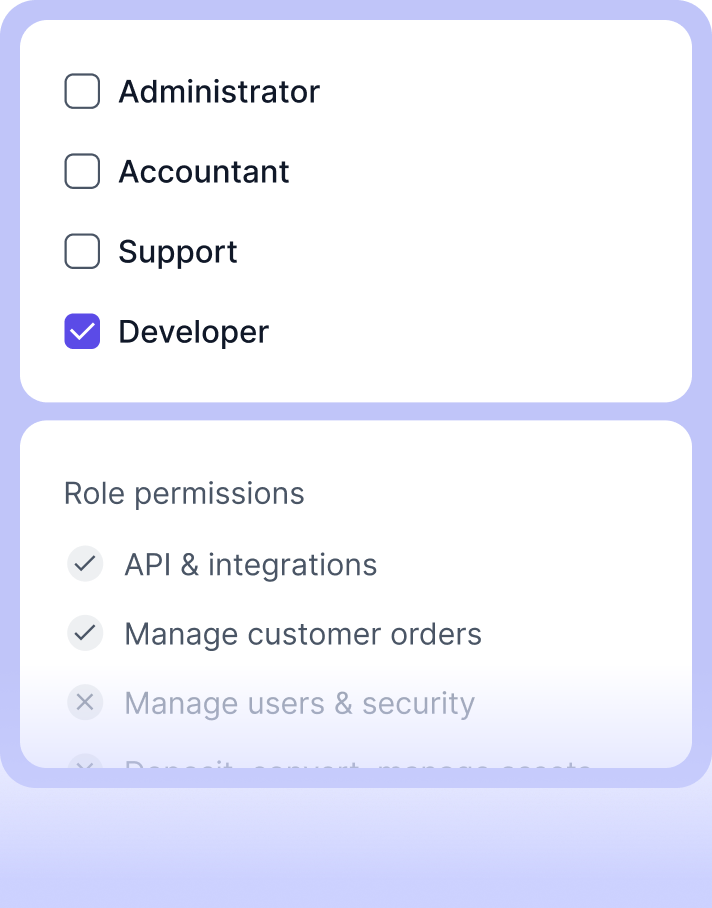Click the API & integrations permission text
Screen dimensions: 712x908
(250, 565)
